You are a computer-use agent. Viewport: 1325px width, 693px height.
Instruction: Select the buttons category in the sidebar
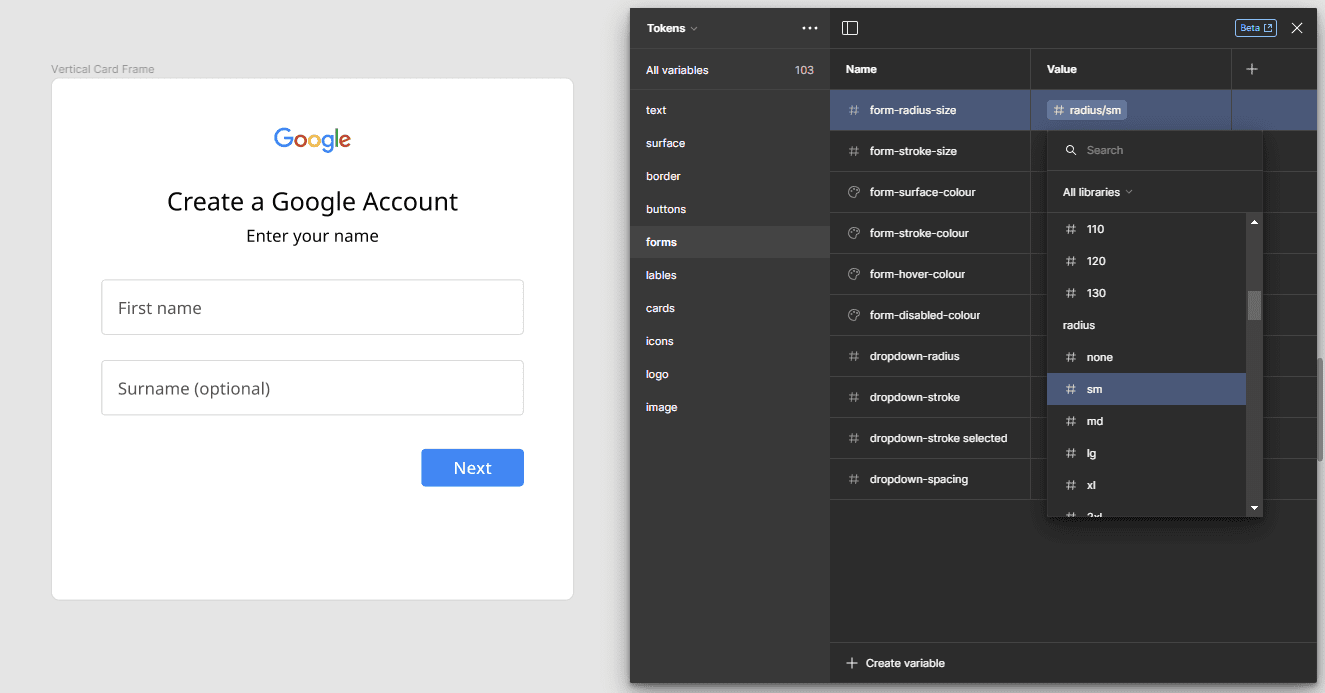click(x=665, y=208)
